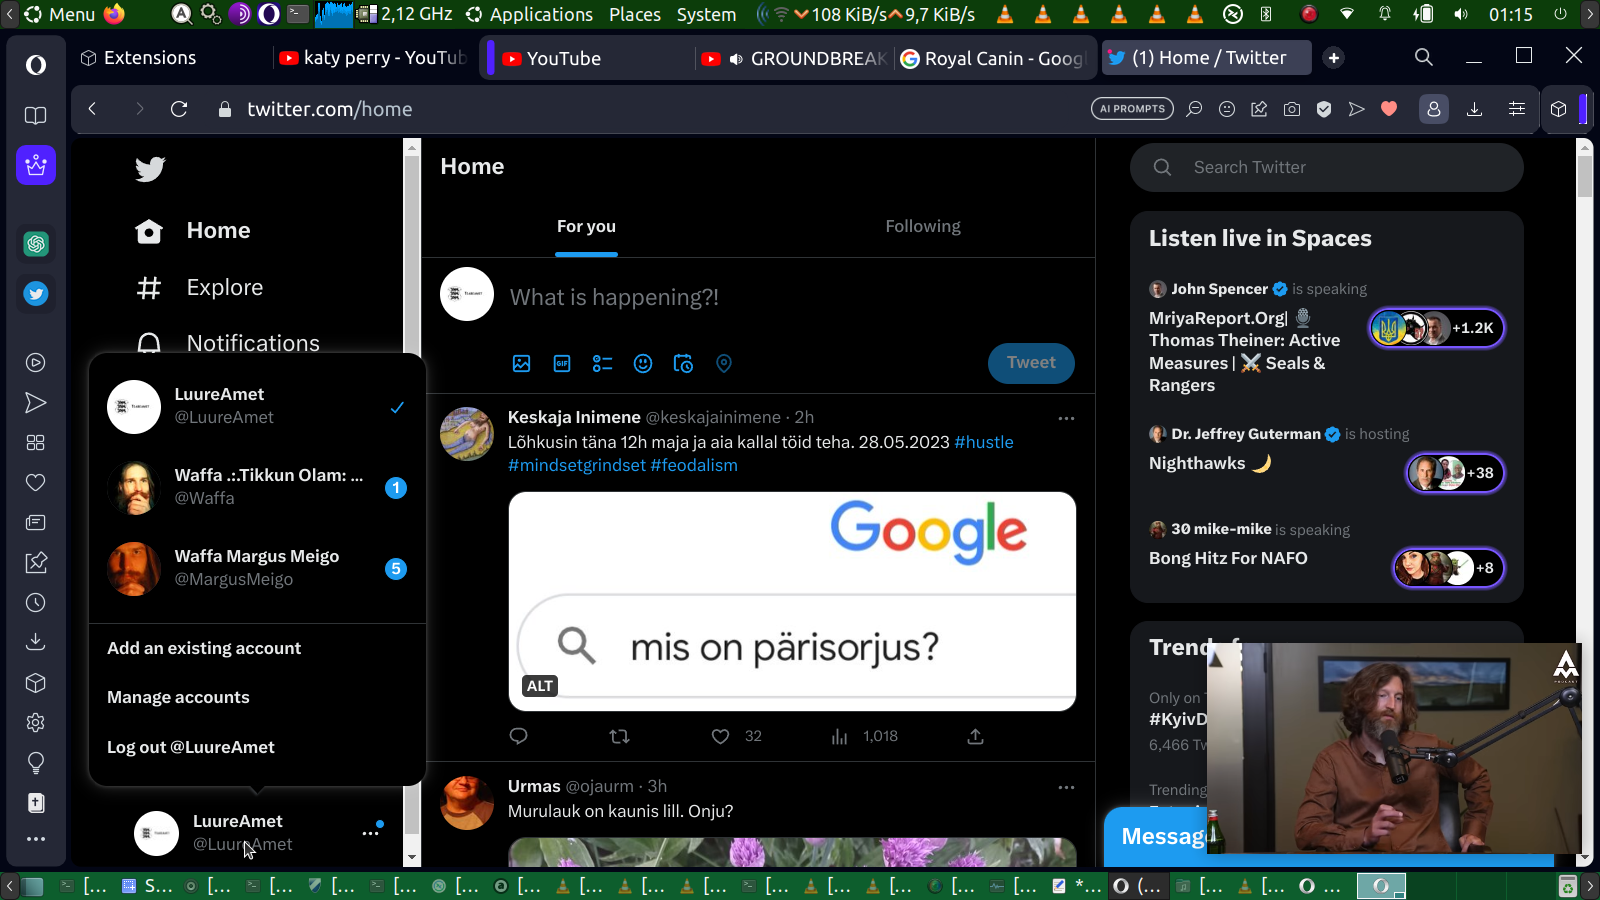1600x900 pixels.
Task: Click the AI PROMPTS button in address bar
Action: coord(1133,109)
